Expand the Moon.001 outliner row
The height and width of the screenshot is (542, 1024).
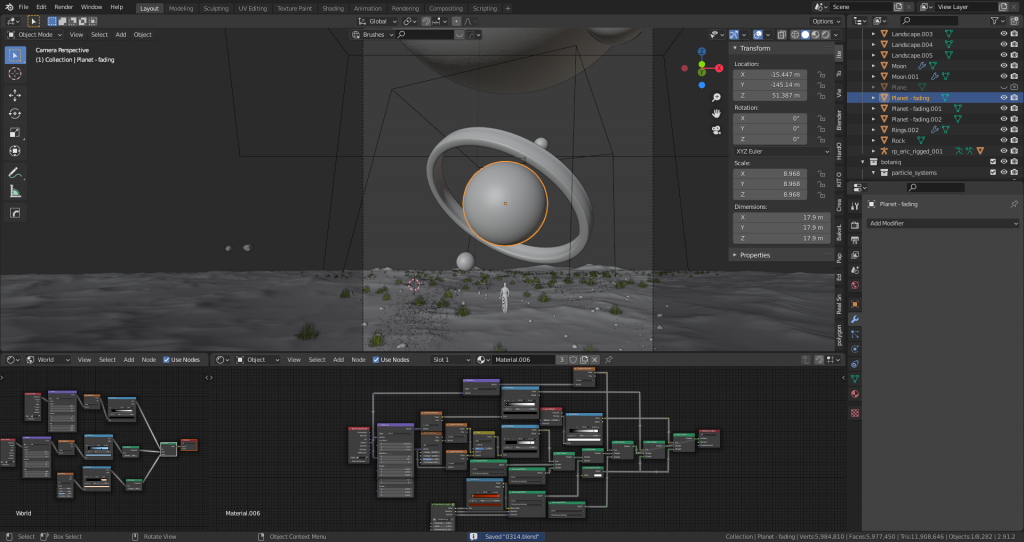pyautogui.click(x=874, y=76)
